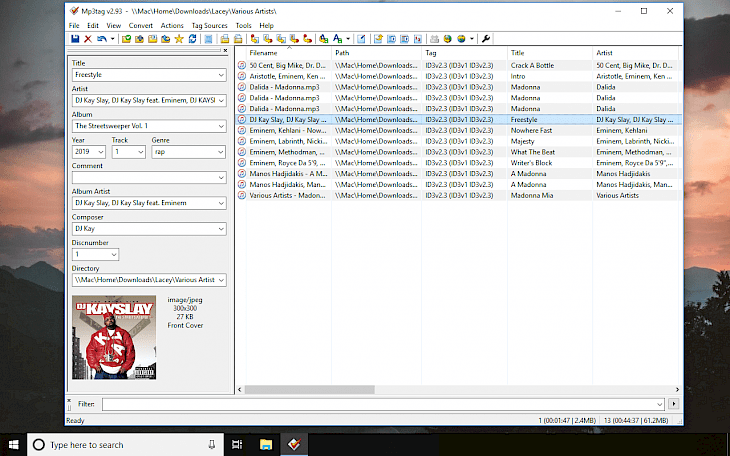Select the DJ Kay Slay album cover thumbnail
The image size is (730, 456).
tap(114, 337)
